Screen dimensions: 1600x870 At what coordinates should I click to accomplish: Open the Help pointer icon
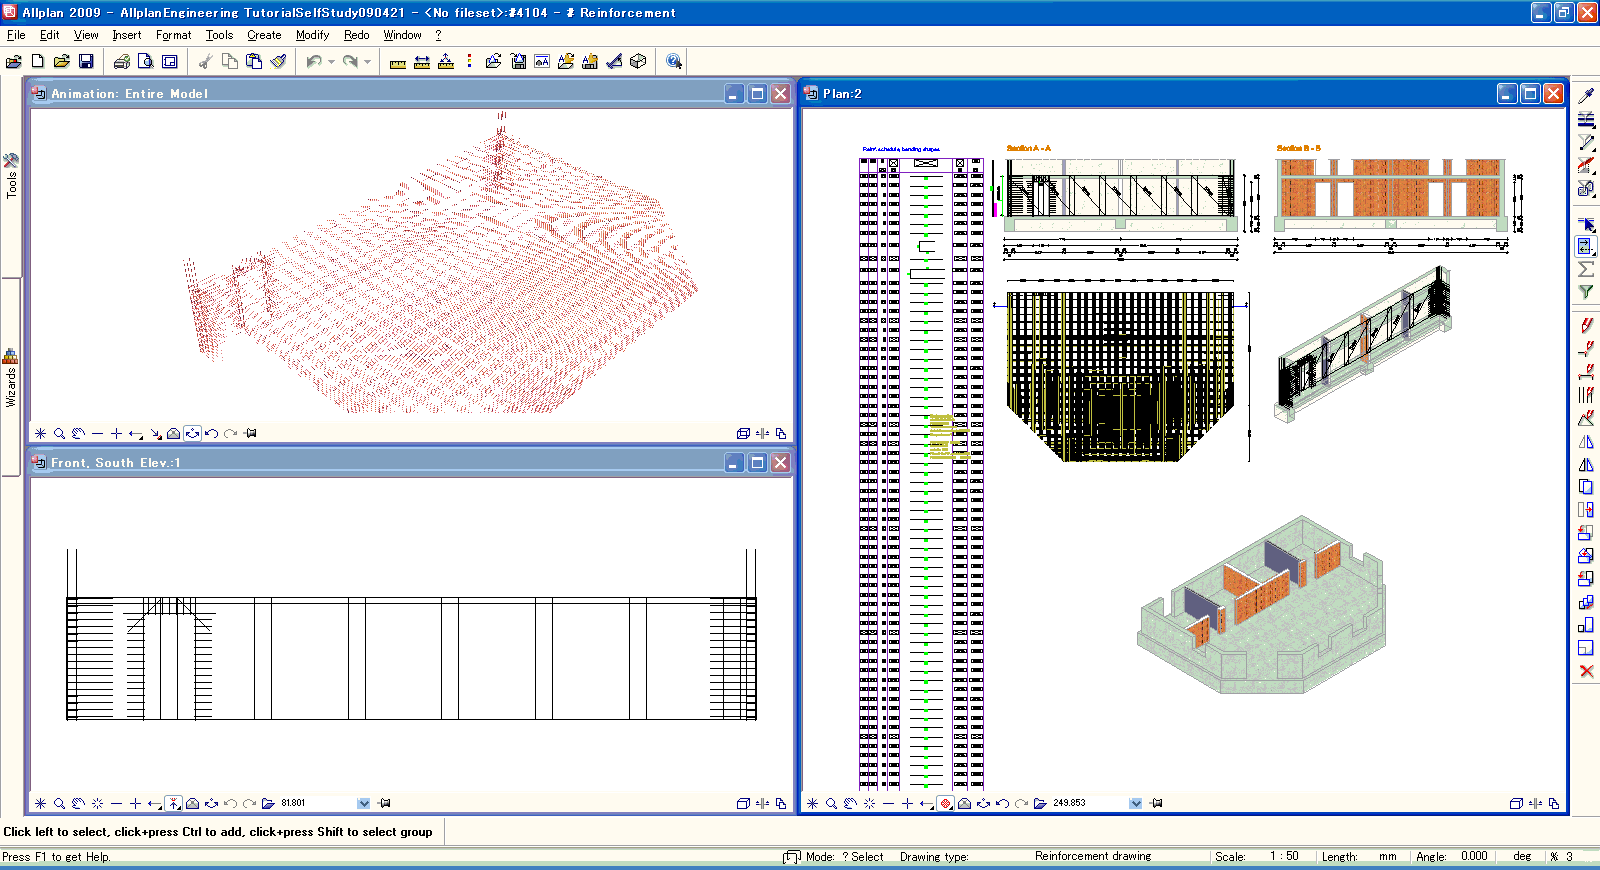pos(674,62)
